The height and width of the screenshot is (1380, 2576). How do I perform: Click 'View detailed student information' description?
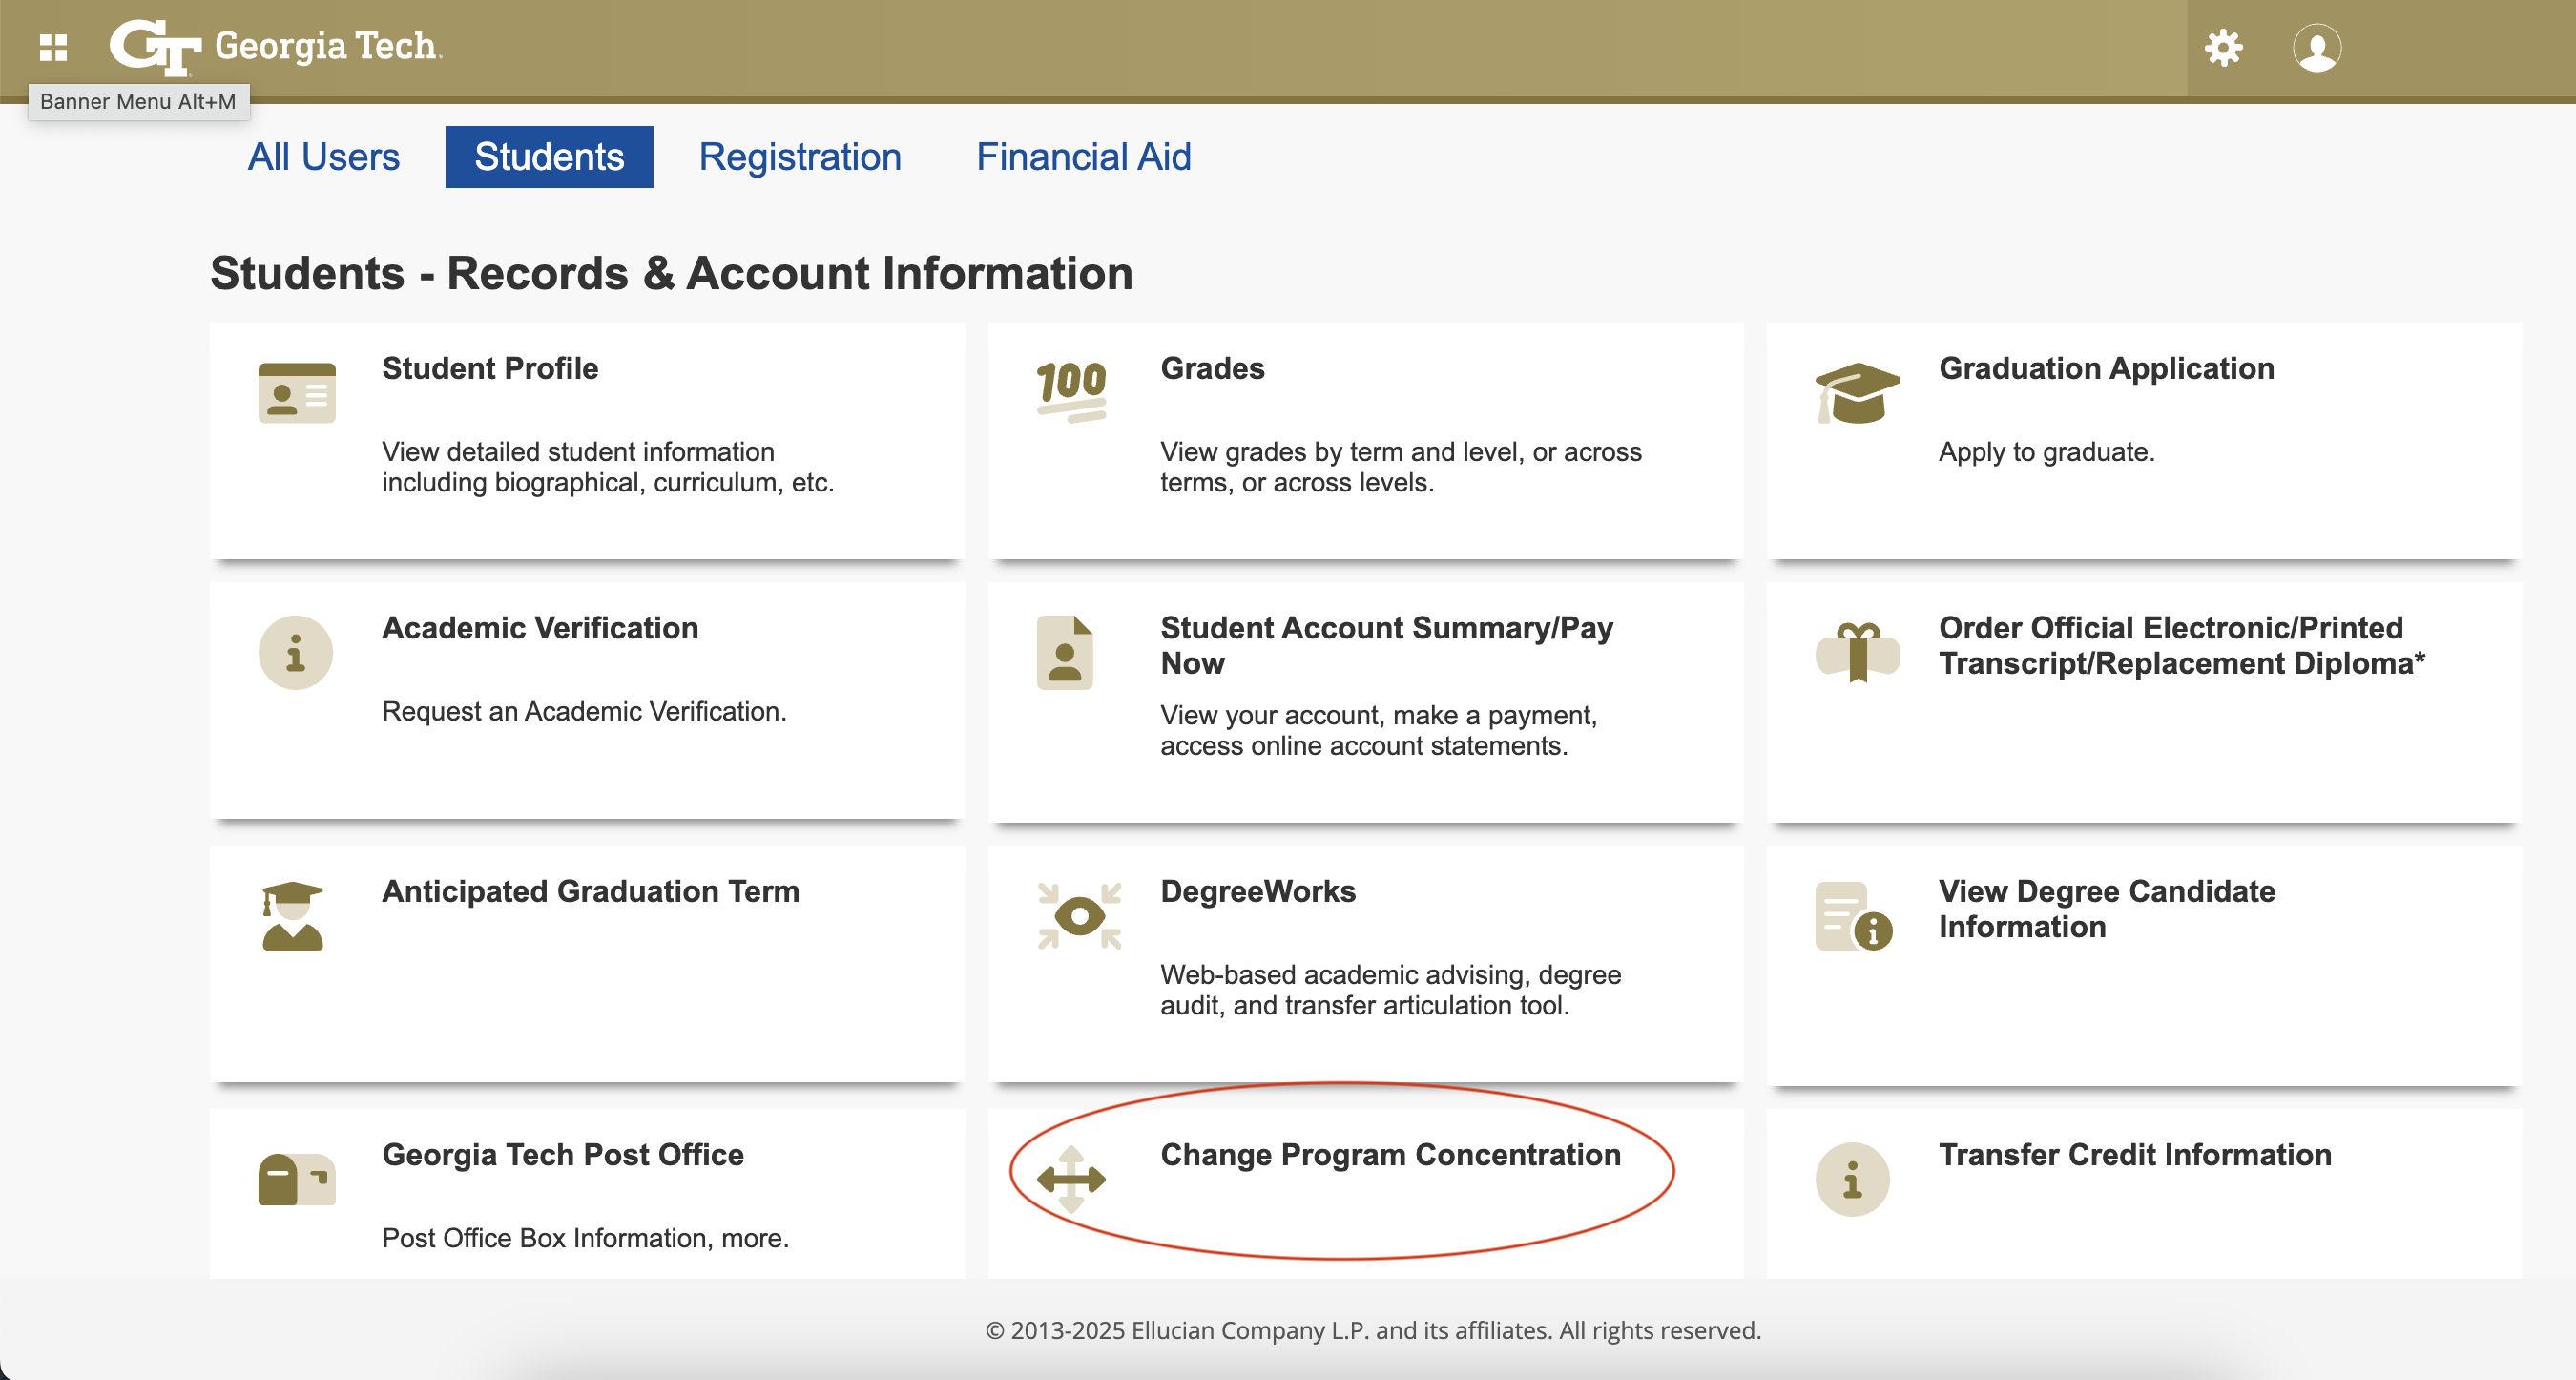[607, 467]
